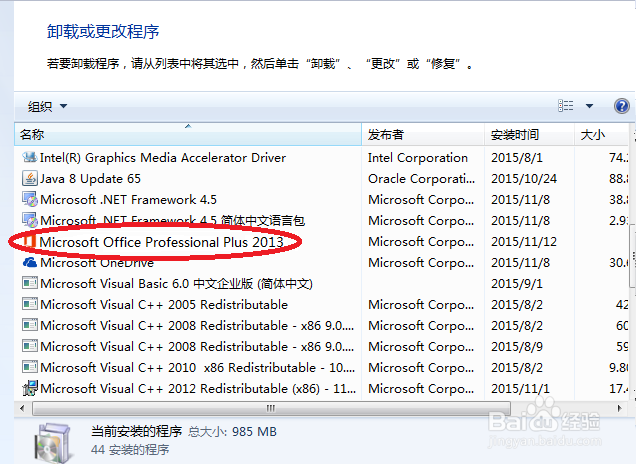The width and height of the screenshot is (636, 464).
Task: Click the horizontal scrollbar thumb
Action: tap(271, 408)
